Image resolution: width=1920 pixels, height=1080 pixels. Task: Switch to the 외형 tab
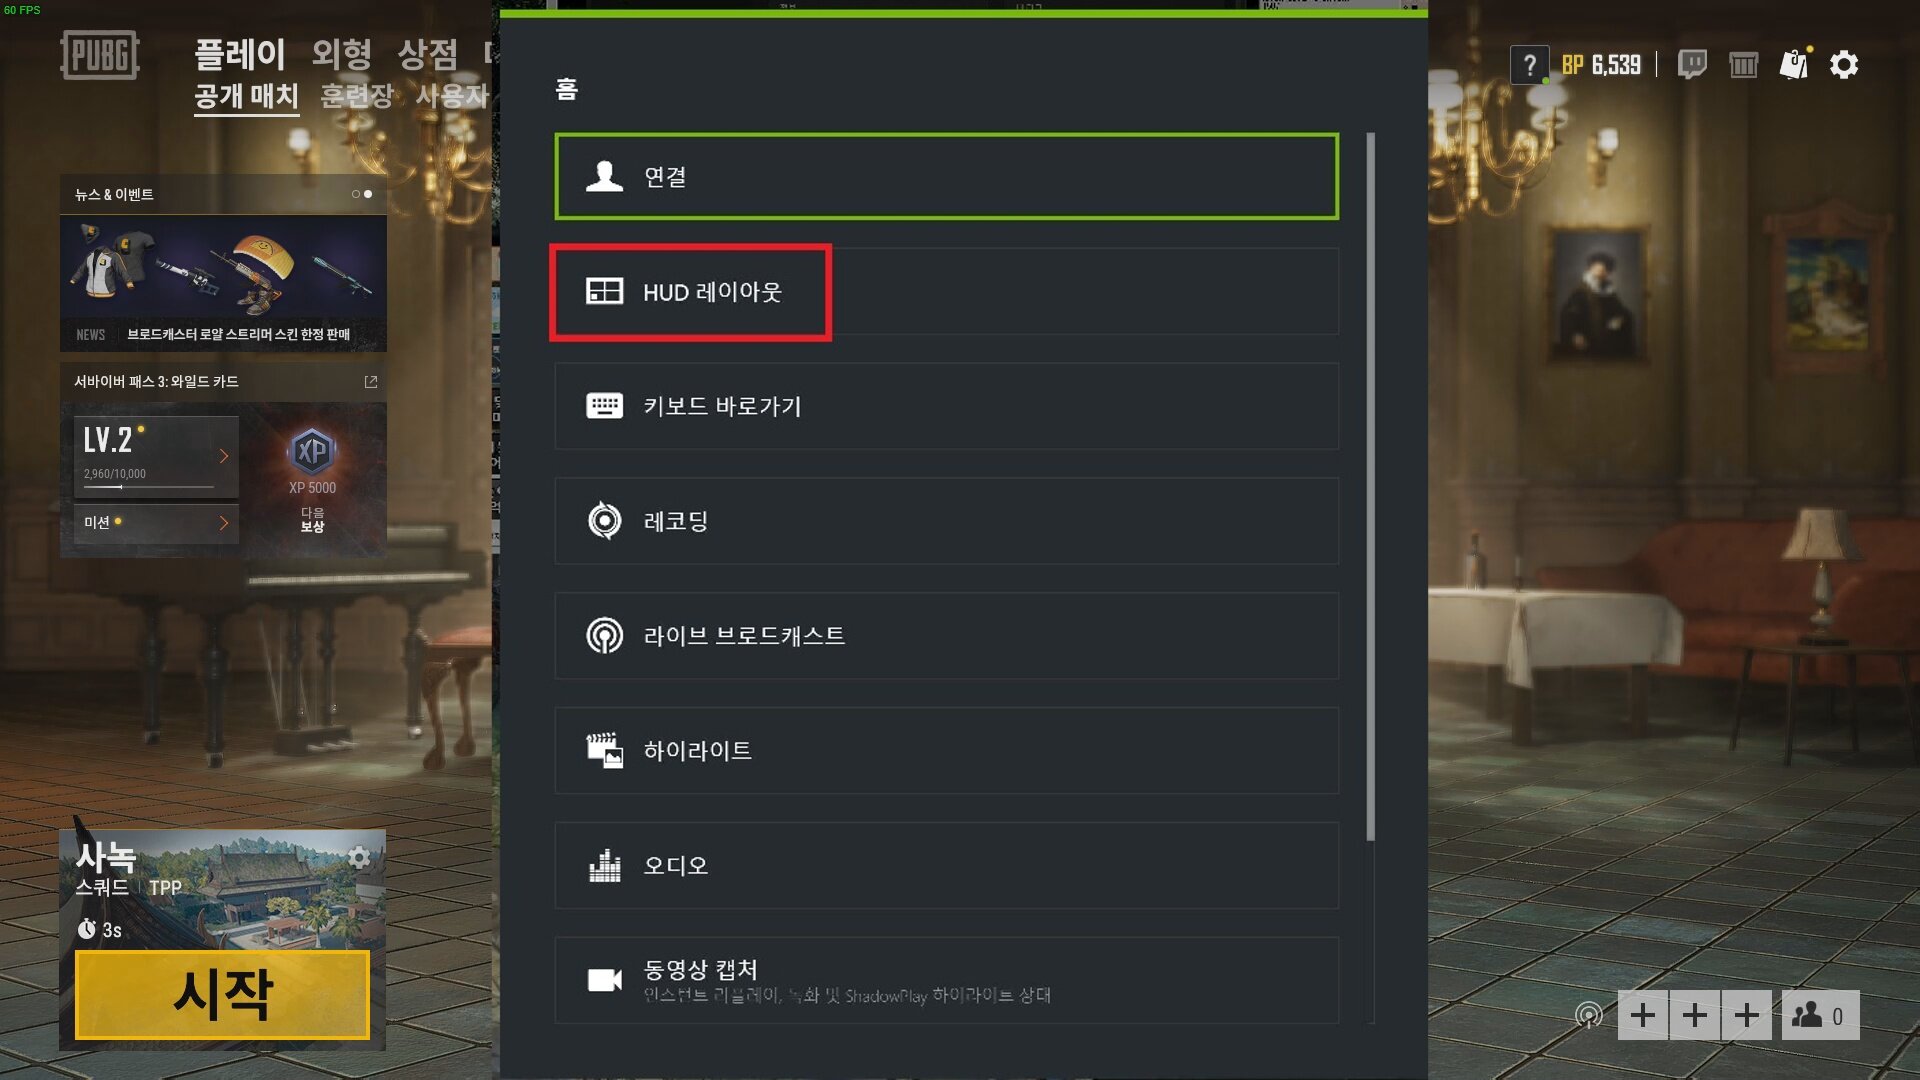point(341,54)
